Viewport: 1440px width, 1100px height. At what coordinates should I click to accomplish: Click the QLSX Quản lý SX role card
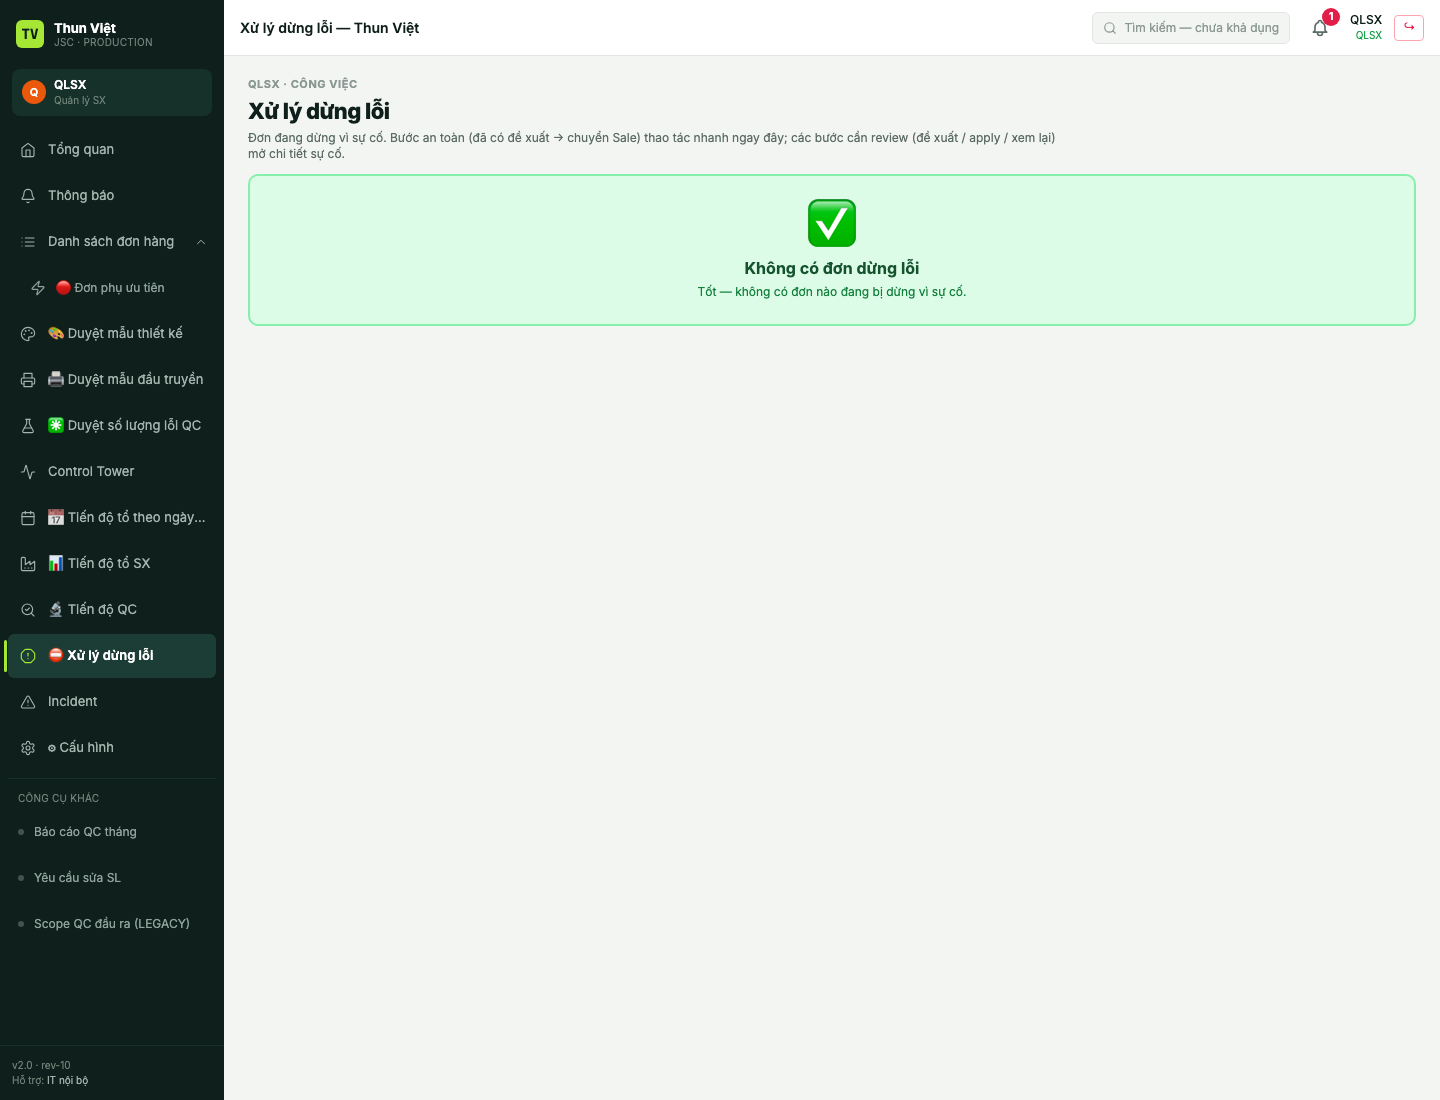click(112, 92)
